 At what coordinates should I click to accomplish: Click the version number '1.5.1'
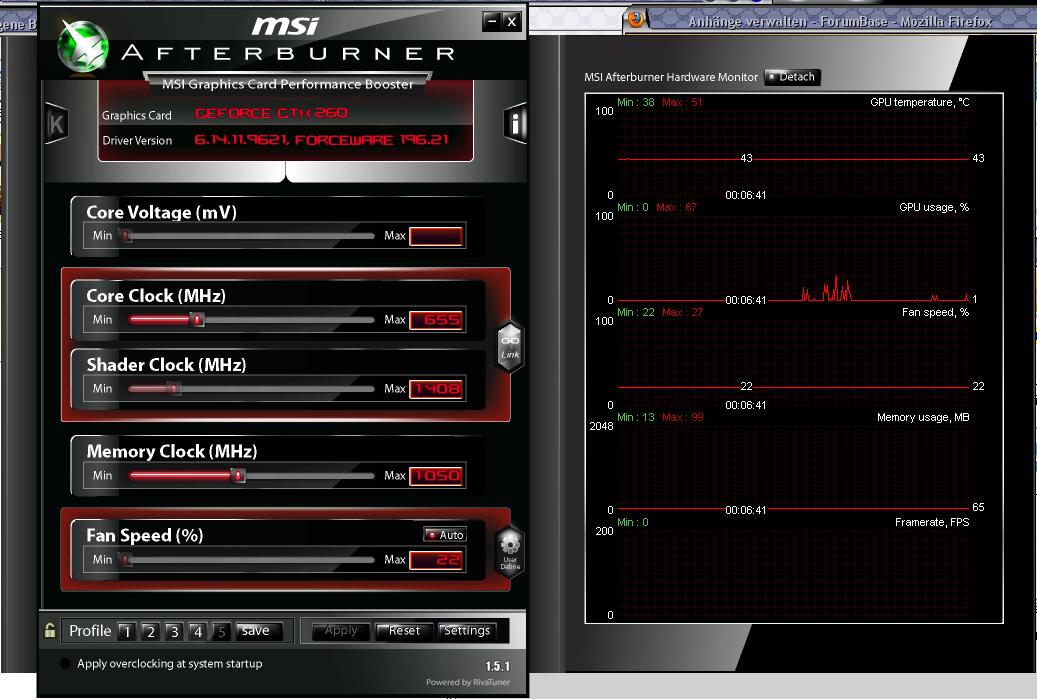498,666
